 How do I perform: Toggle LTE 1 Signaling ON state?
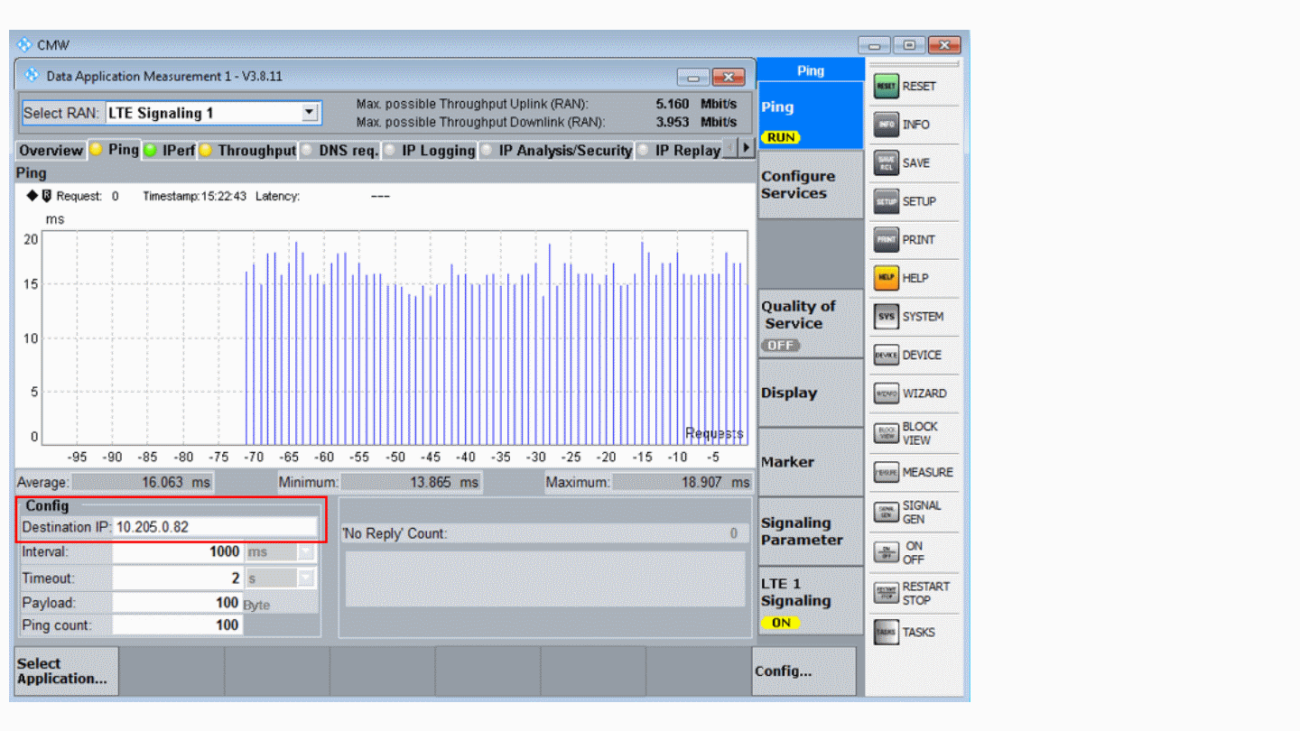tap(783, 622)
